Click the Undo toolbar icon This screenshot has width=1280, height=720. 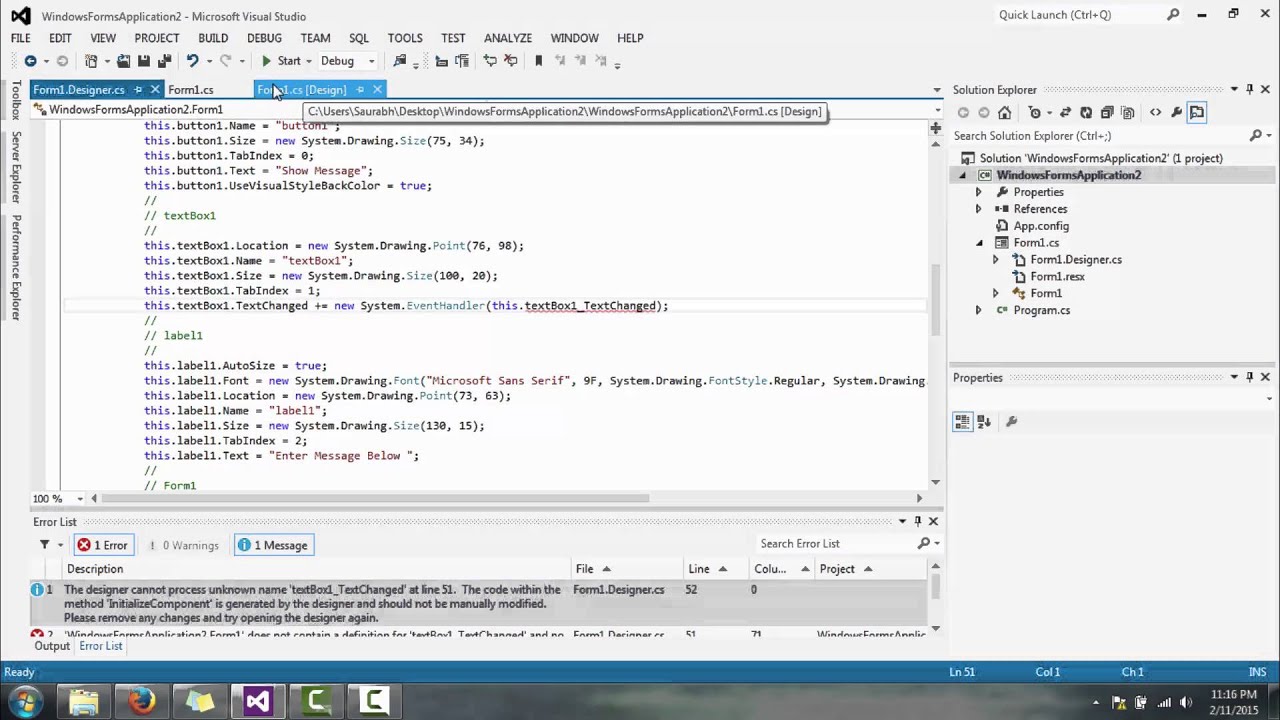click(192, 61)
